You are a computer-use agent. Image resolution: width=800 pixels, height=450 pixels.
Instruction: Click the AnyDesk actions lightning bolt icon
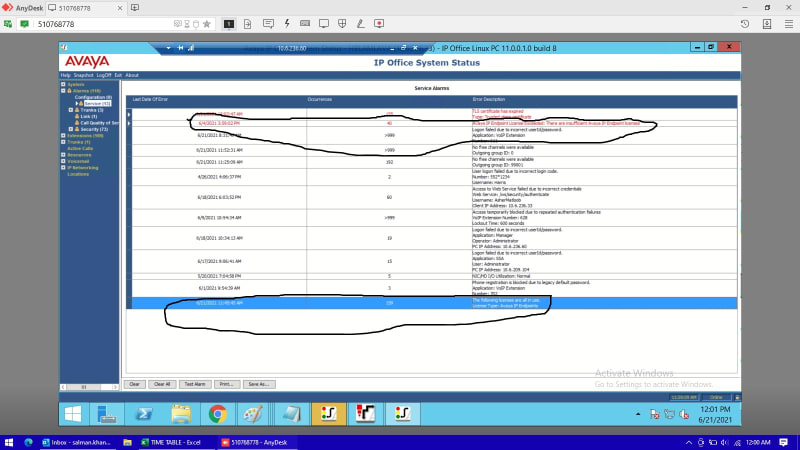[x=287, y=23]
